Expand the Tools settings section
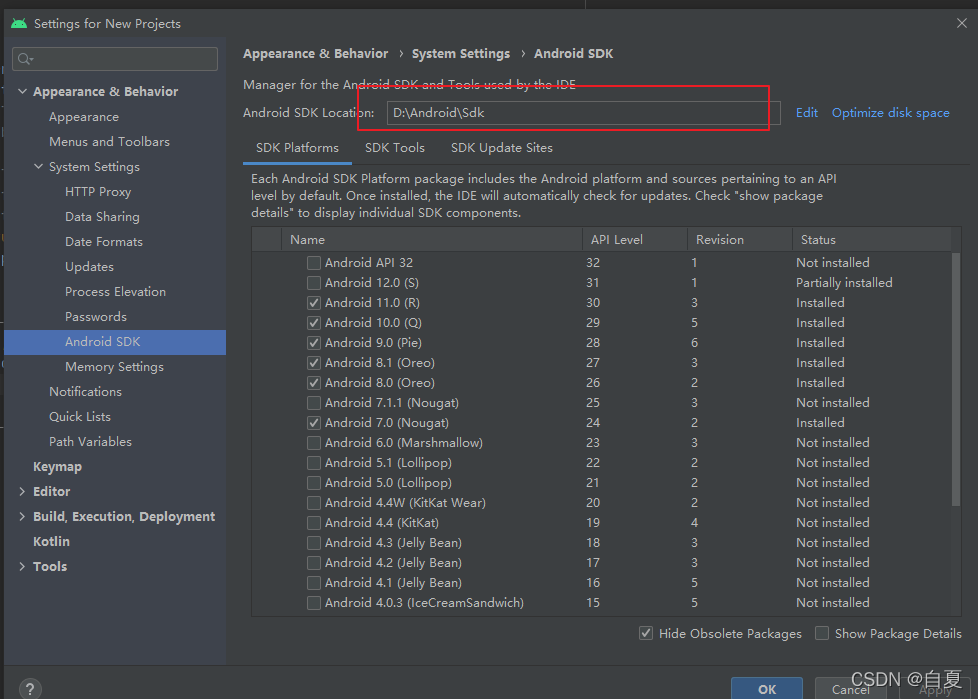Screen dimensions: 978x699 pyautogui.click(x=22, y=566)
